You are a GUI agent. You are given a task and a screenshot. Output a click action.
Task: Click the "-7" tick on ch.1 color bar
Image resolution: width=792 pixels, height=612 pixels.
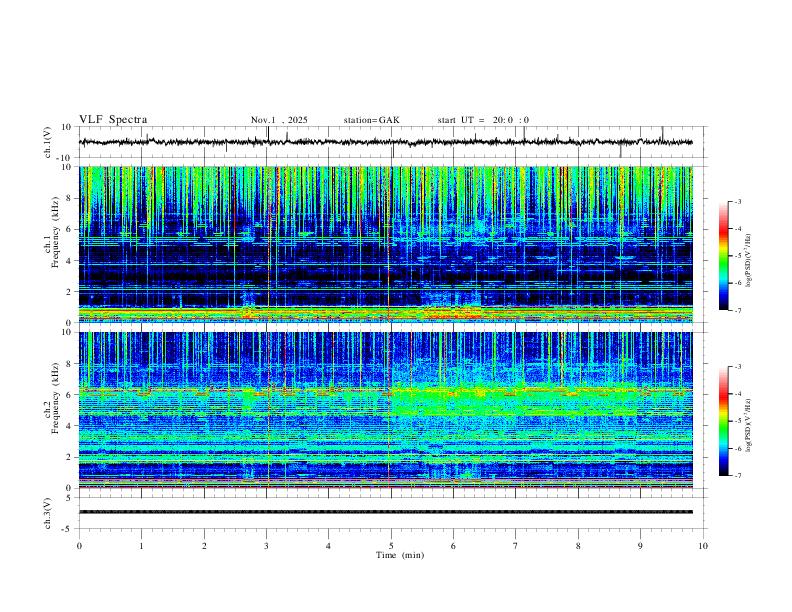click(738, 311)
